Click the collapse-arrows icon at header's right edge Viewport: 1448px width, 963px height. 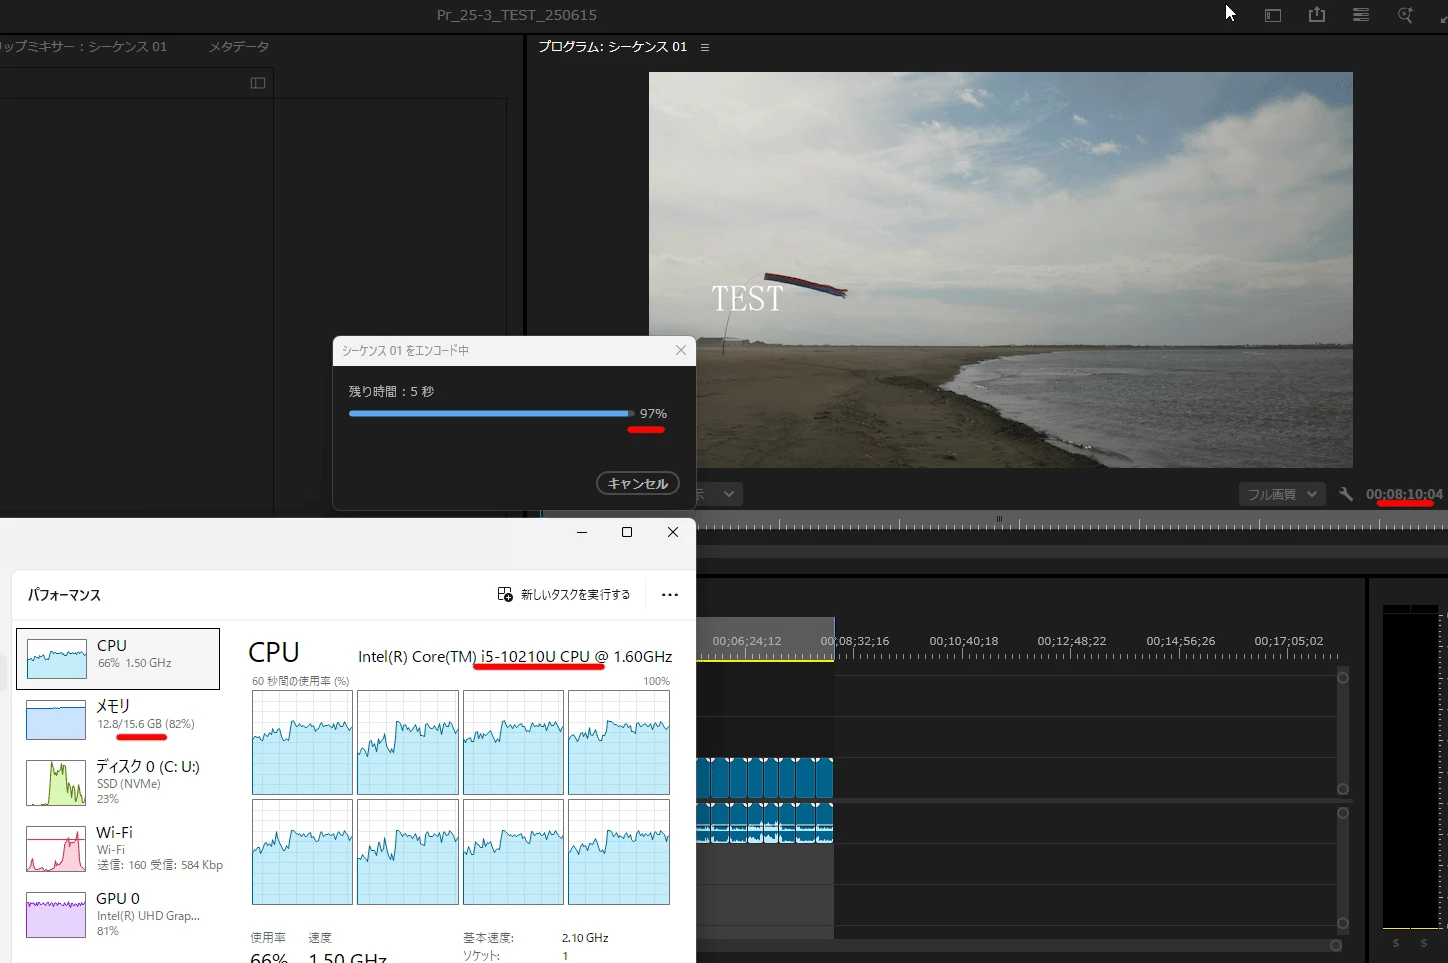pos(1442,15)
